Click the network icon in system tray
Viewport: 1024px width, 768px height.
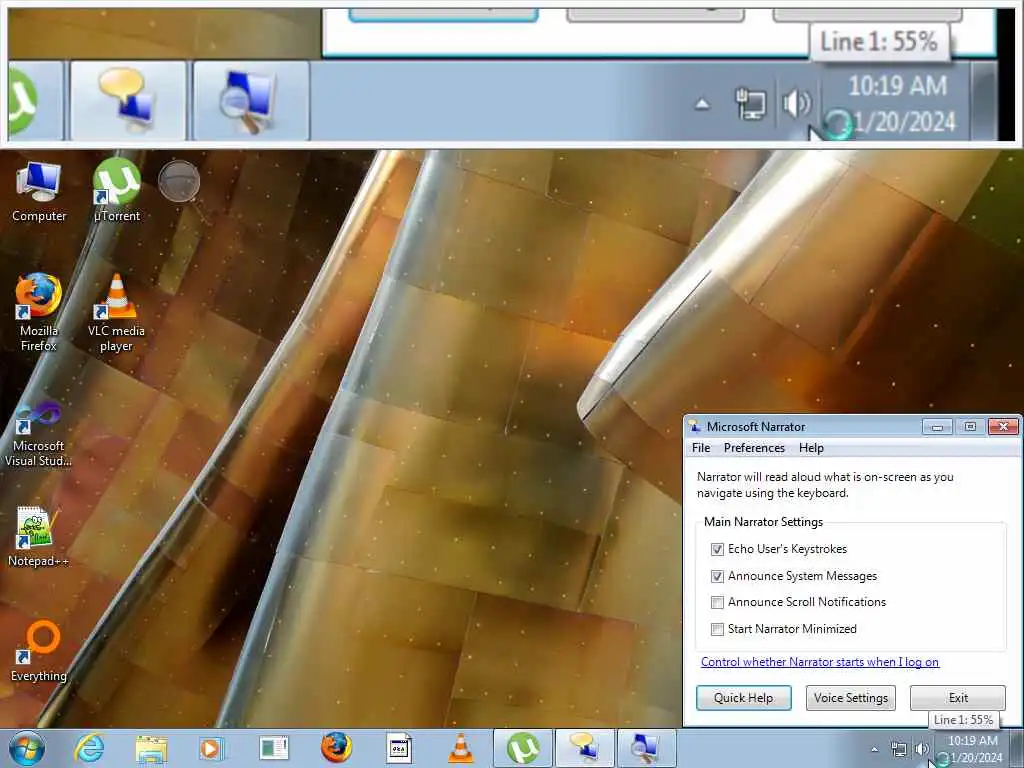pos(899,750)
